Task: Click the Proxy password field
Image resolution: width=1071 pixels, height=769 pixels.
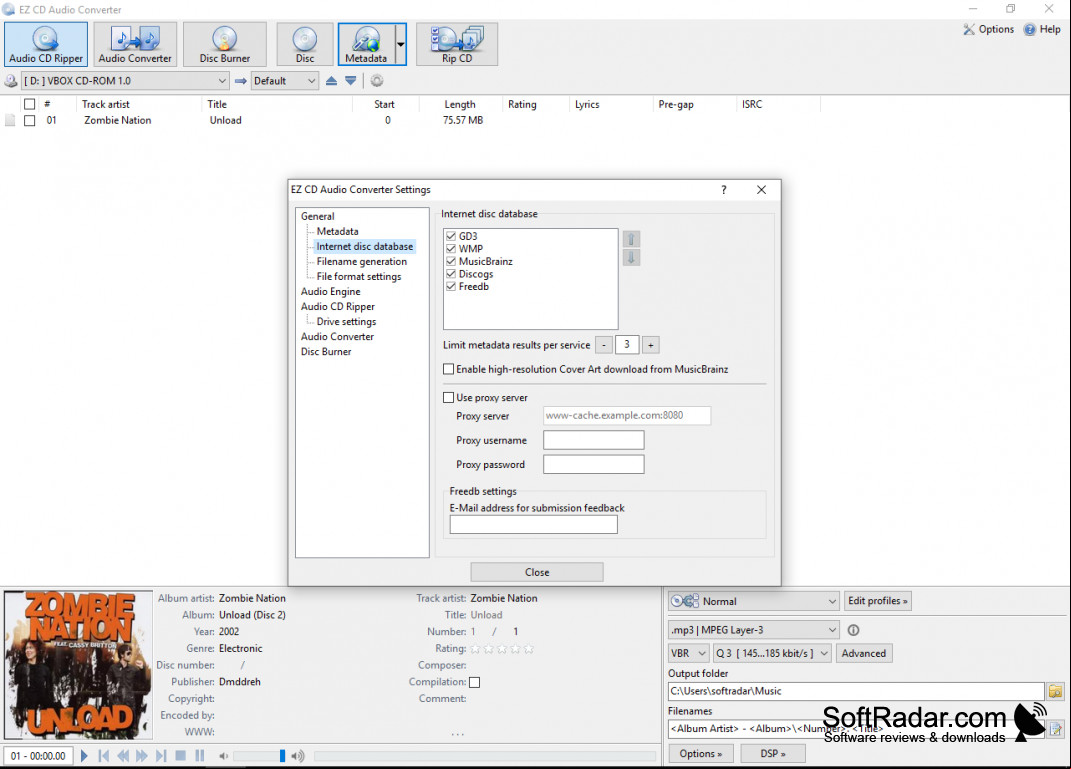Action: tap(594, 464)
